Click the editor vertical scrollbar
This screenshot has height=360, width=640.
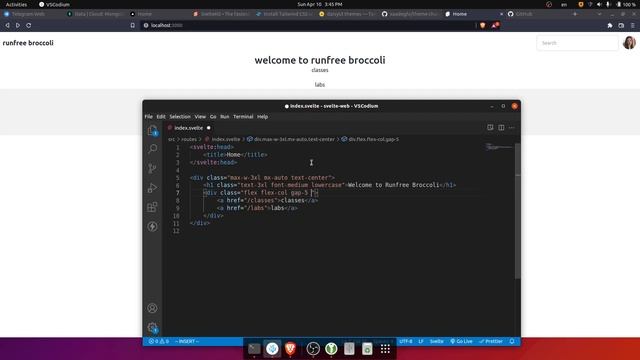click(x=518, y=210)
